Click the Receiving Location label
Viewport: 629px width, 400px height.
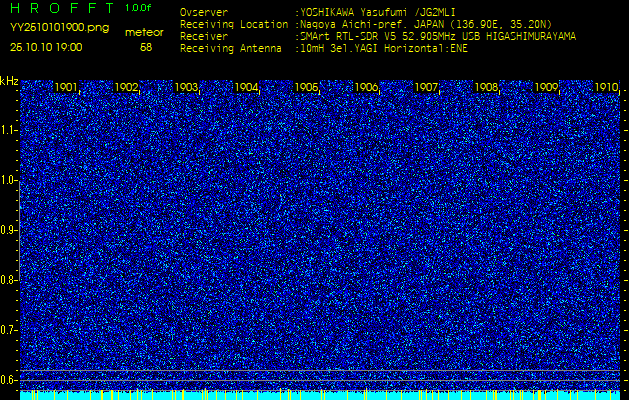(x=234, y=24)
